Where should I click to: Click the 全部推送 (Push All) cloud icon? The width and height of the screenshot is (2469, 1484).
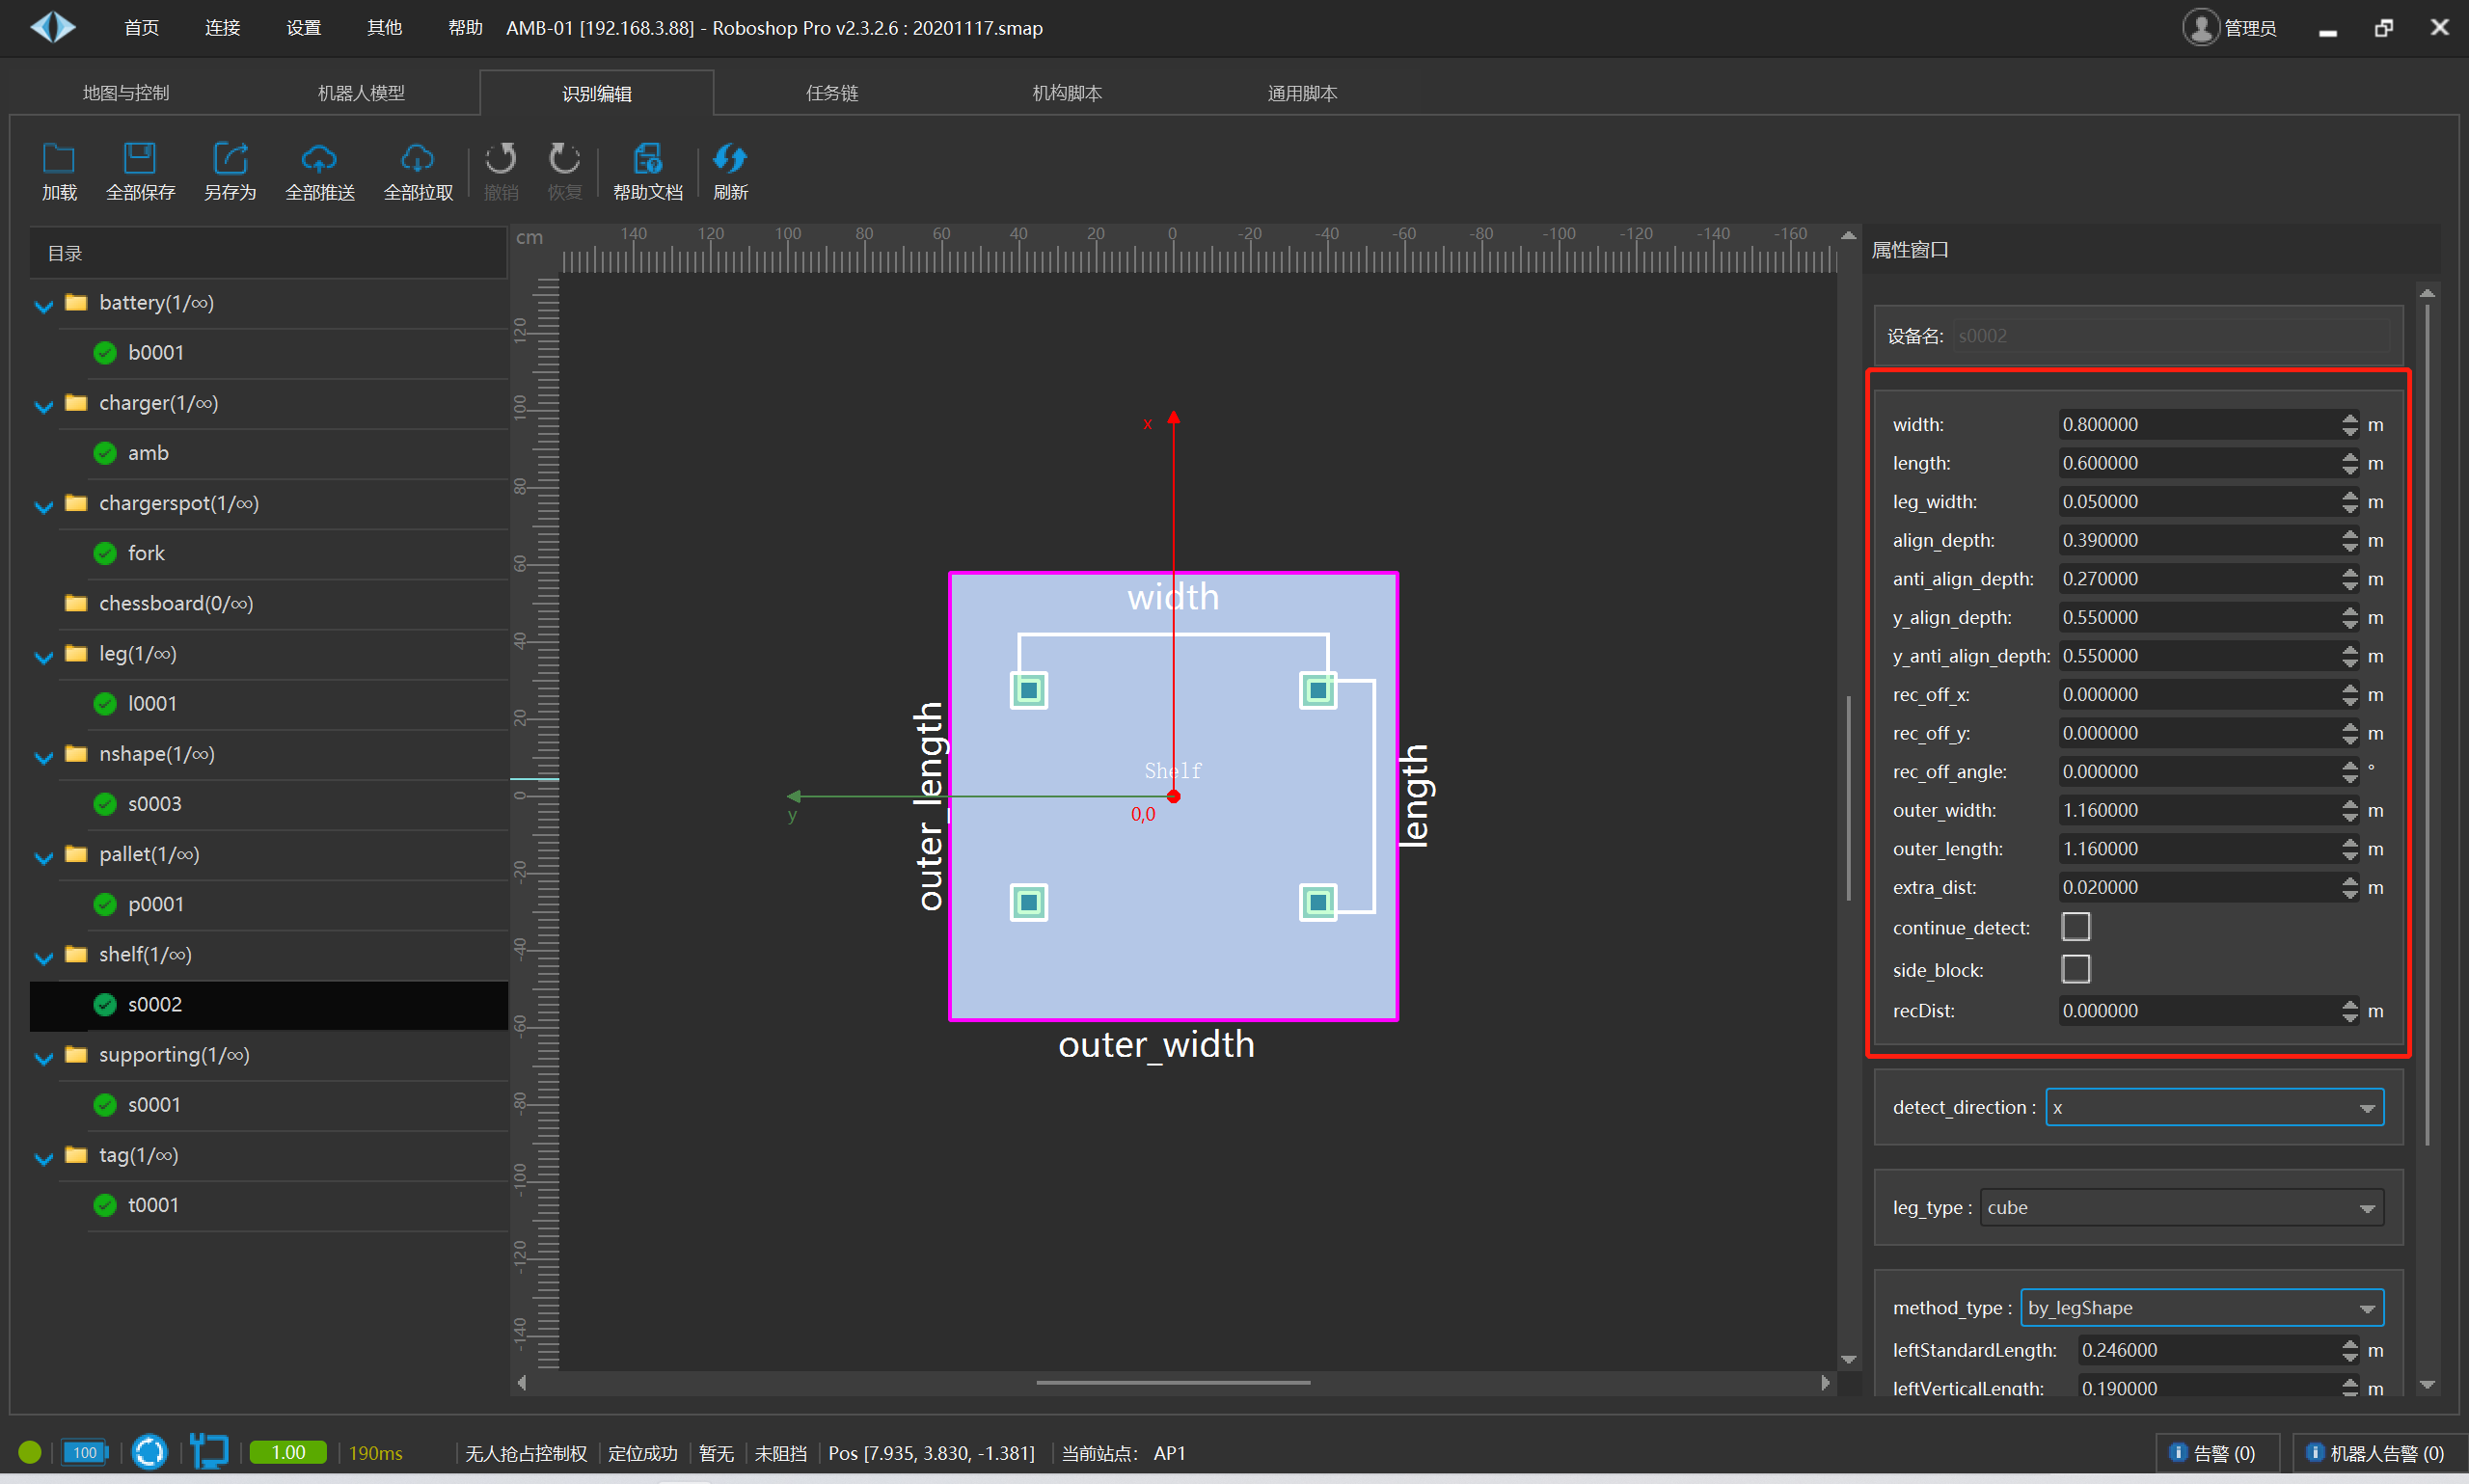pyautogui.click(x=319, y=159)
